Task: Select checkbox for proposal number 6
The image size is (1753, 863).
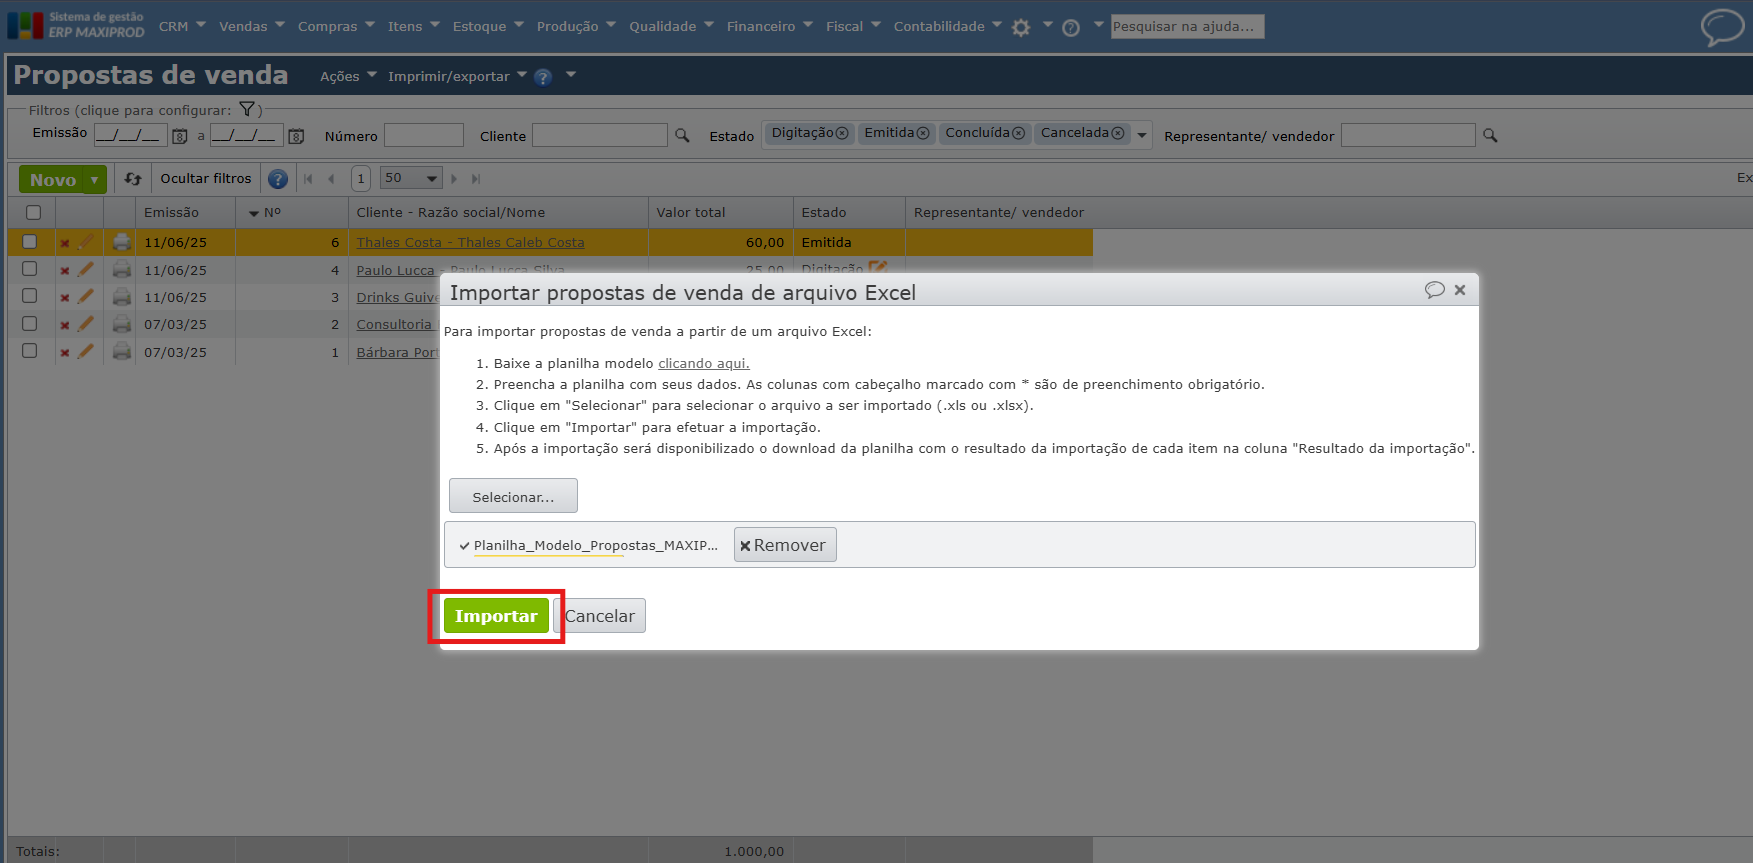Action: 30,241
